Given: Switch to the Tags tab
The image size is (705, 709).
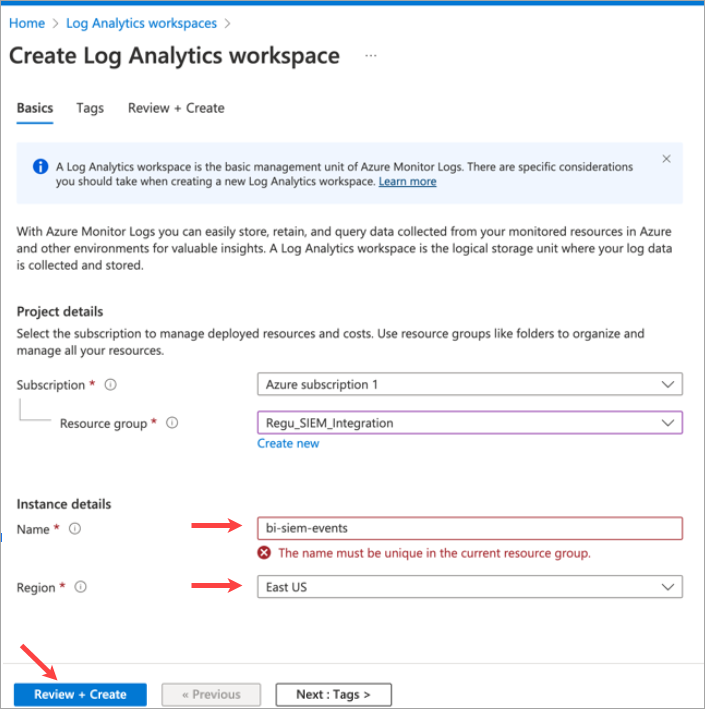Looking at the screenshot, I should 90,108.
